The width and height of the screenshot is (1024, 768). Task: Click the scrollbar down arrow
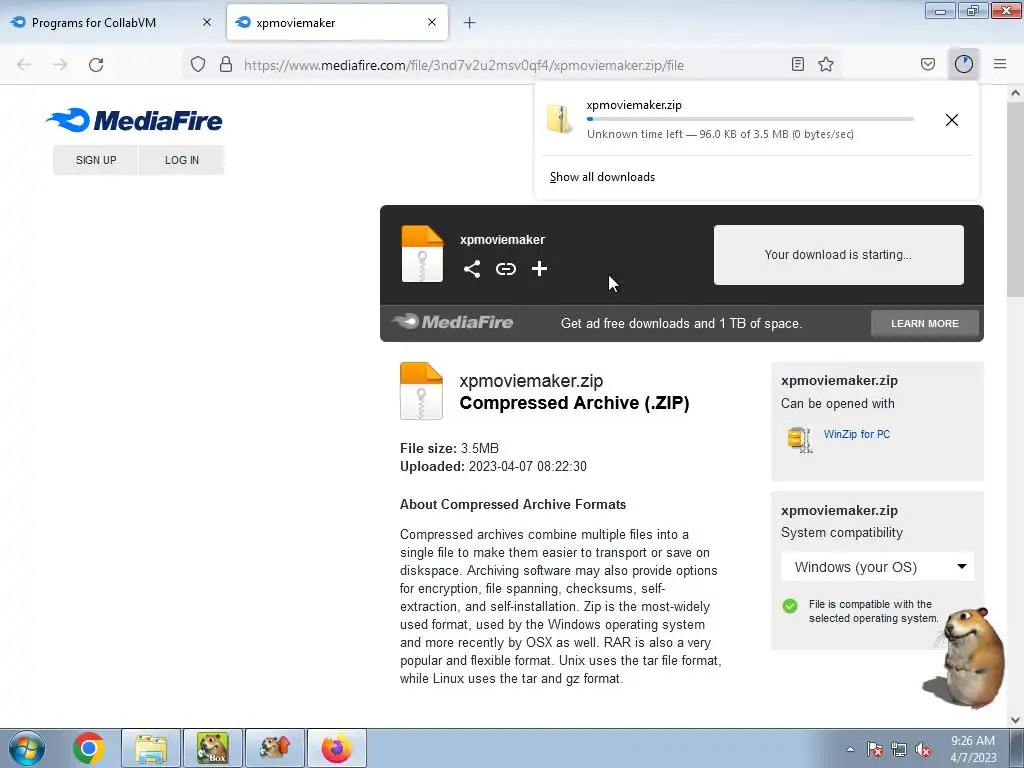pos(1015,720)
